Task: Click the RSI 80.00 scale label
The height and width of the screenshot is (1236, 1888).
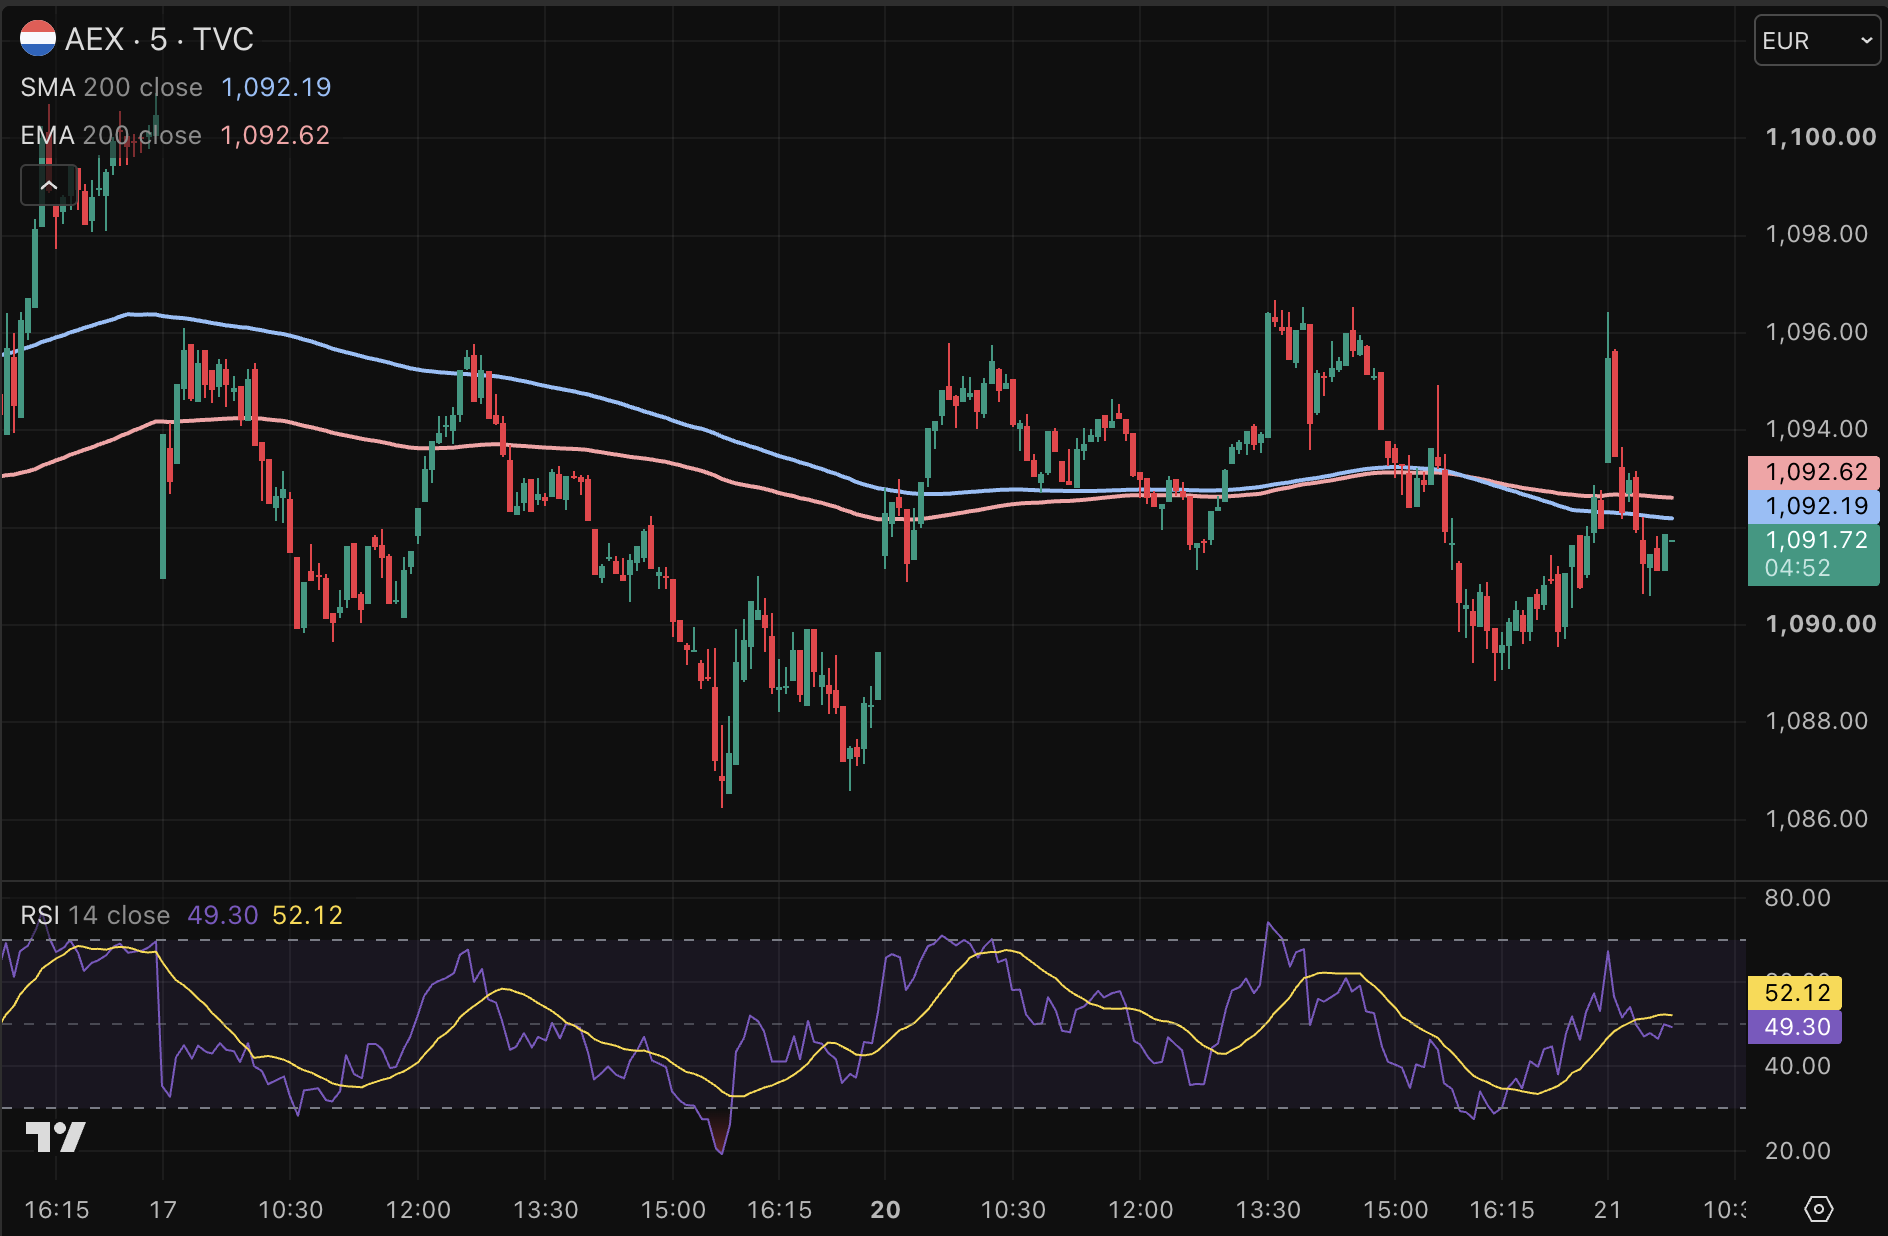Action: pyautogui.click(x=1797, y=898)
